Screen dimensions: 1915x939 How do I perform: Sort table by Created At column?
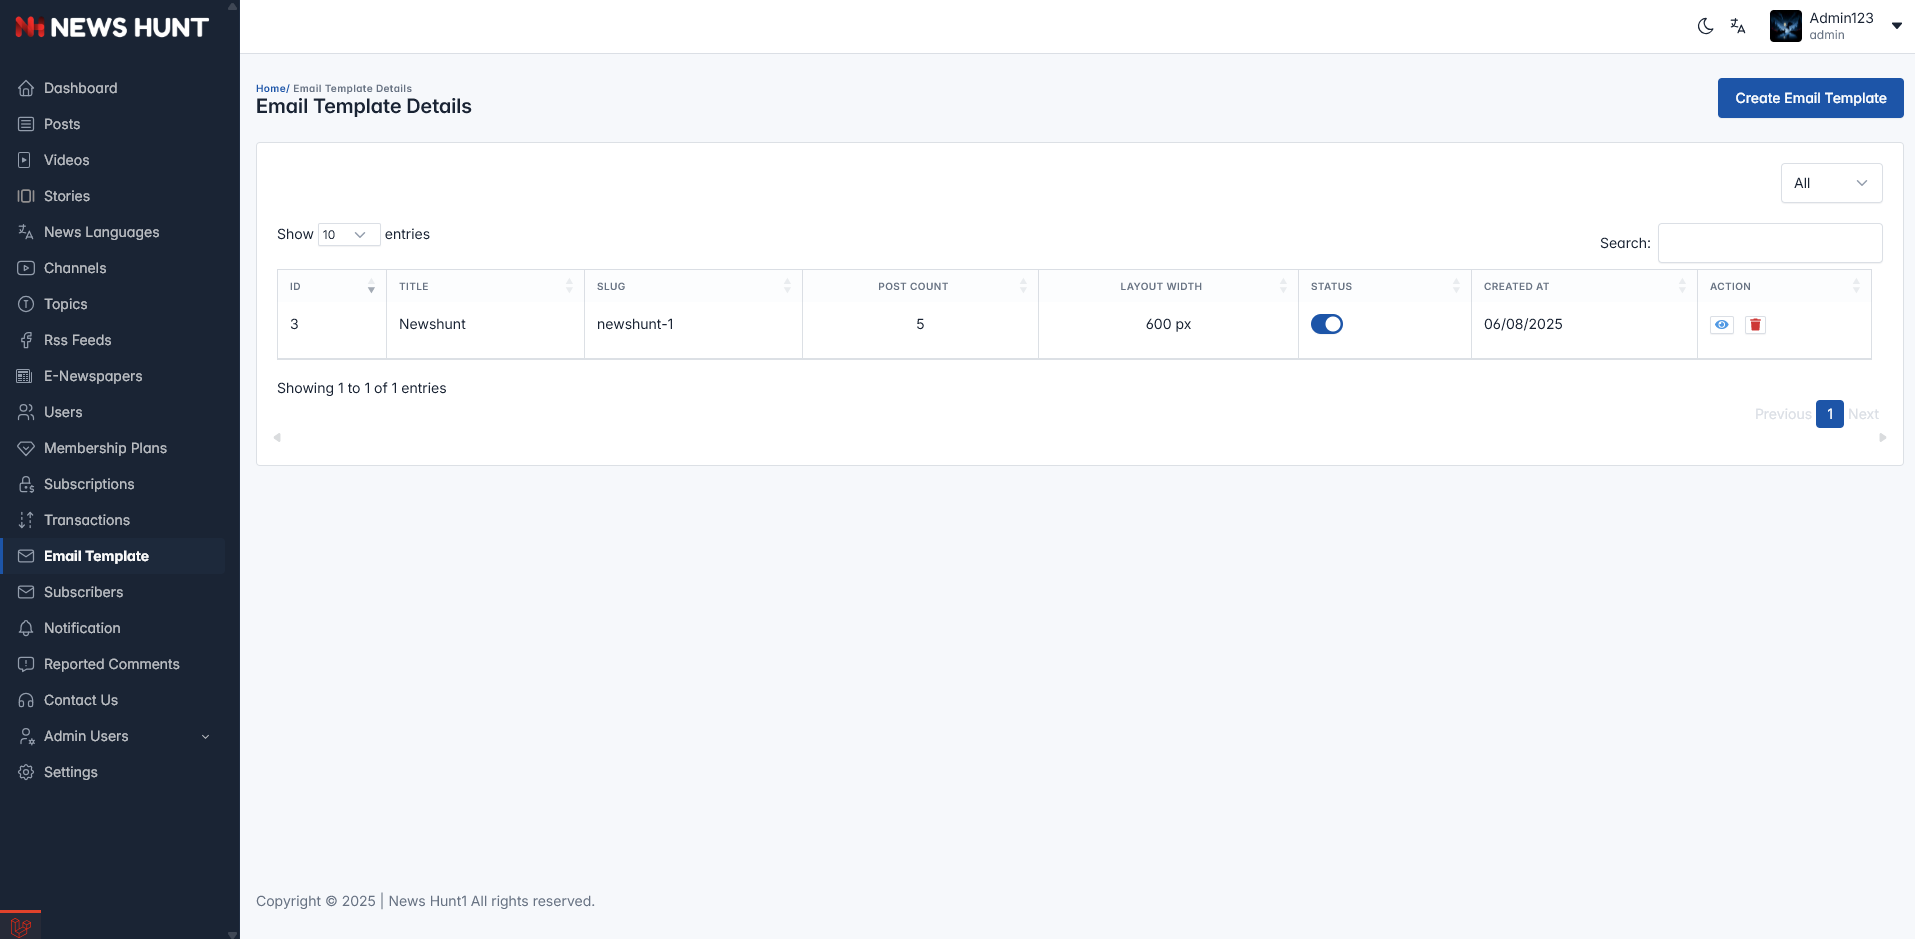coord(1584,286)
